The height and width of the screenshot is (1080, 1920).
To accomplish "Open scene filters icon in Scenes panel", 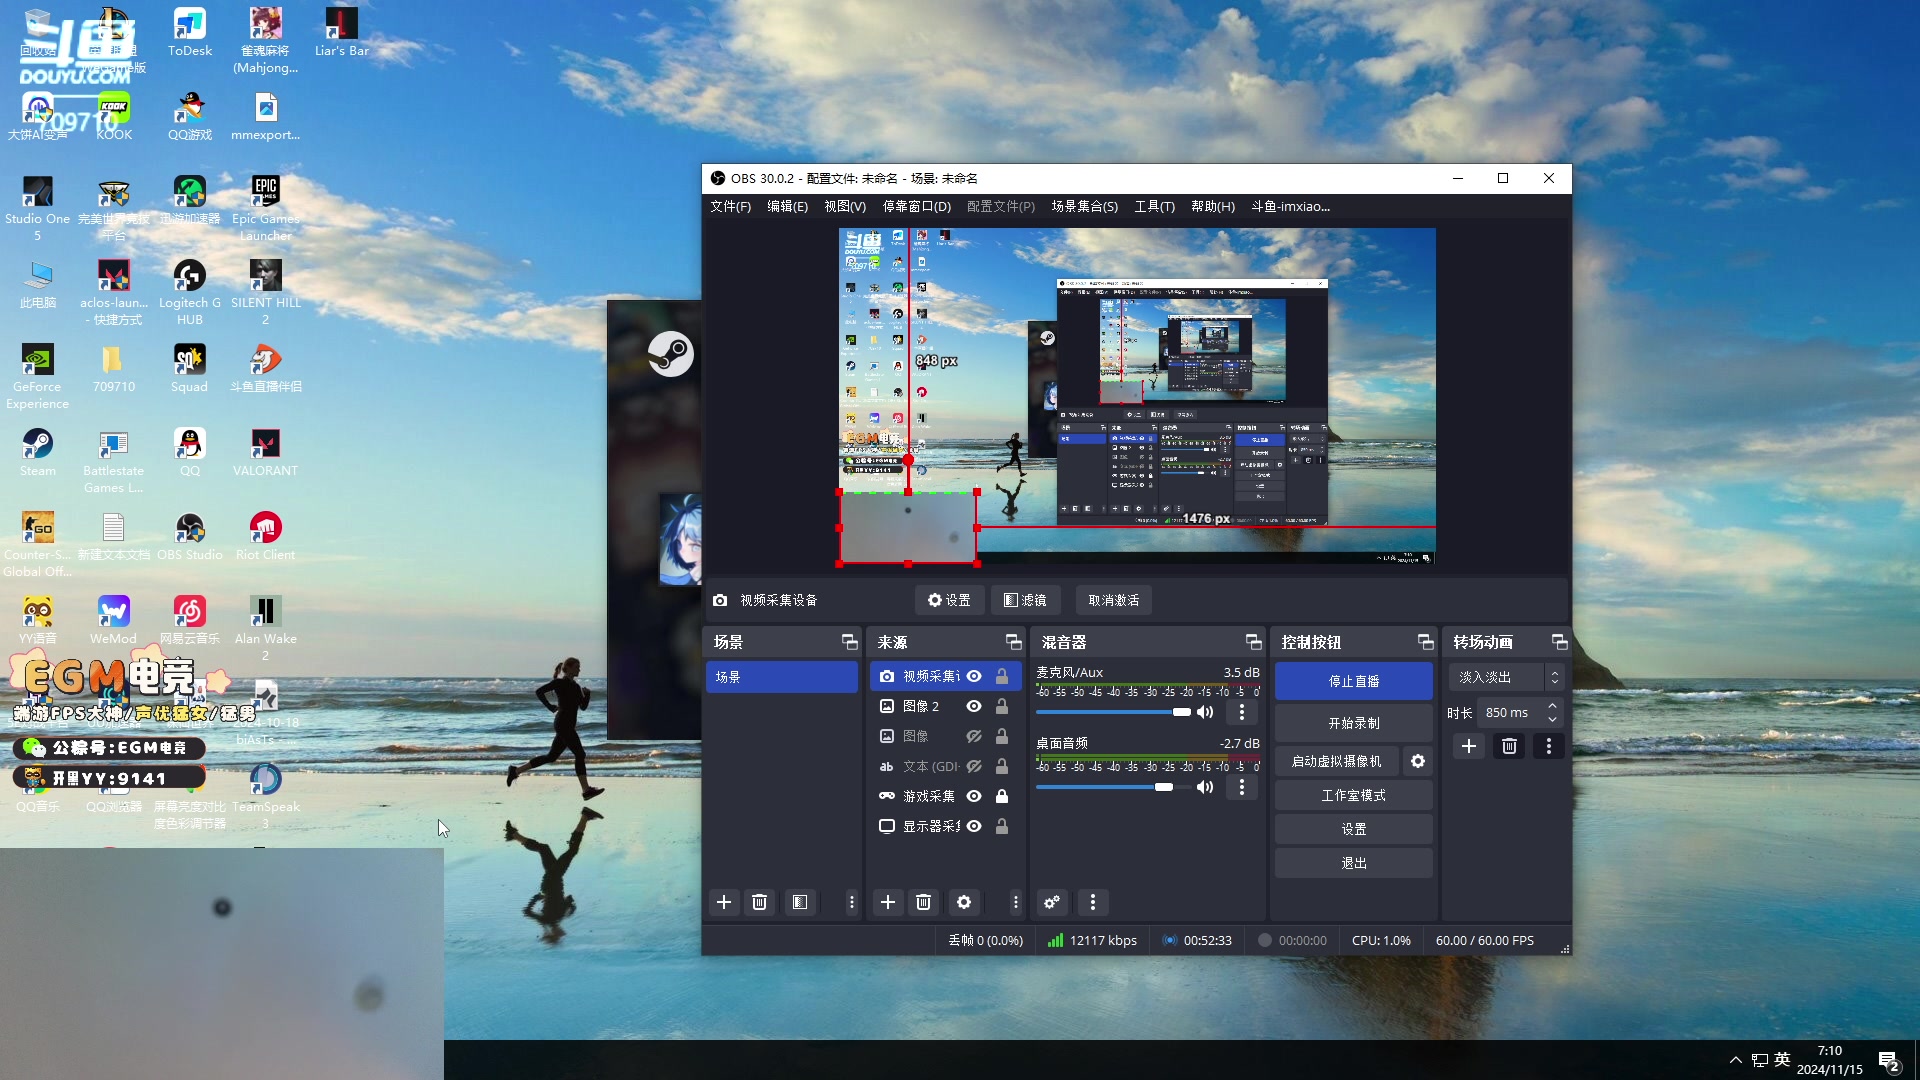I will 800,902.
